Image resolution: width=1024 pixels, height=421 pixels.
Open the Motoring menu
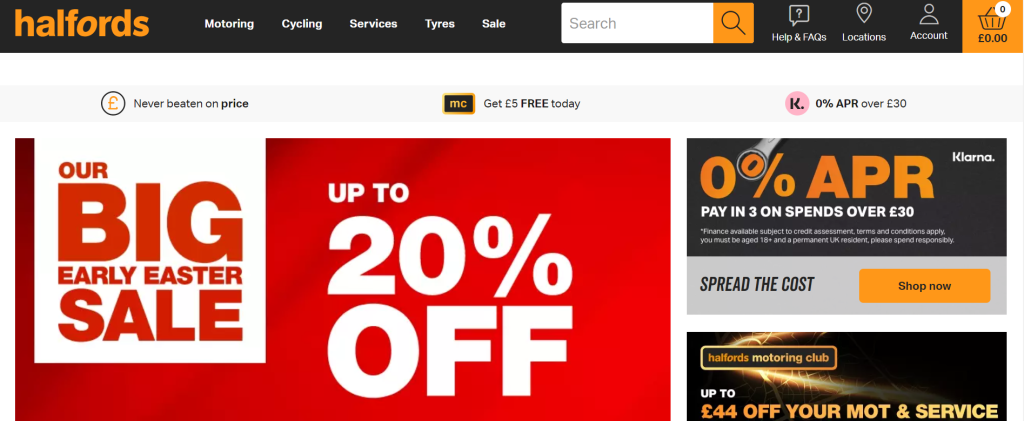(229, 23)
